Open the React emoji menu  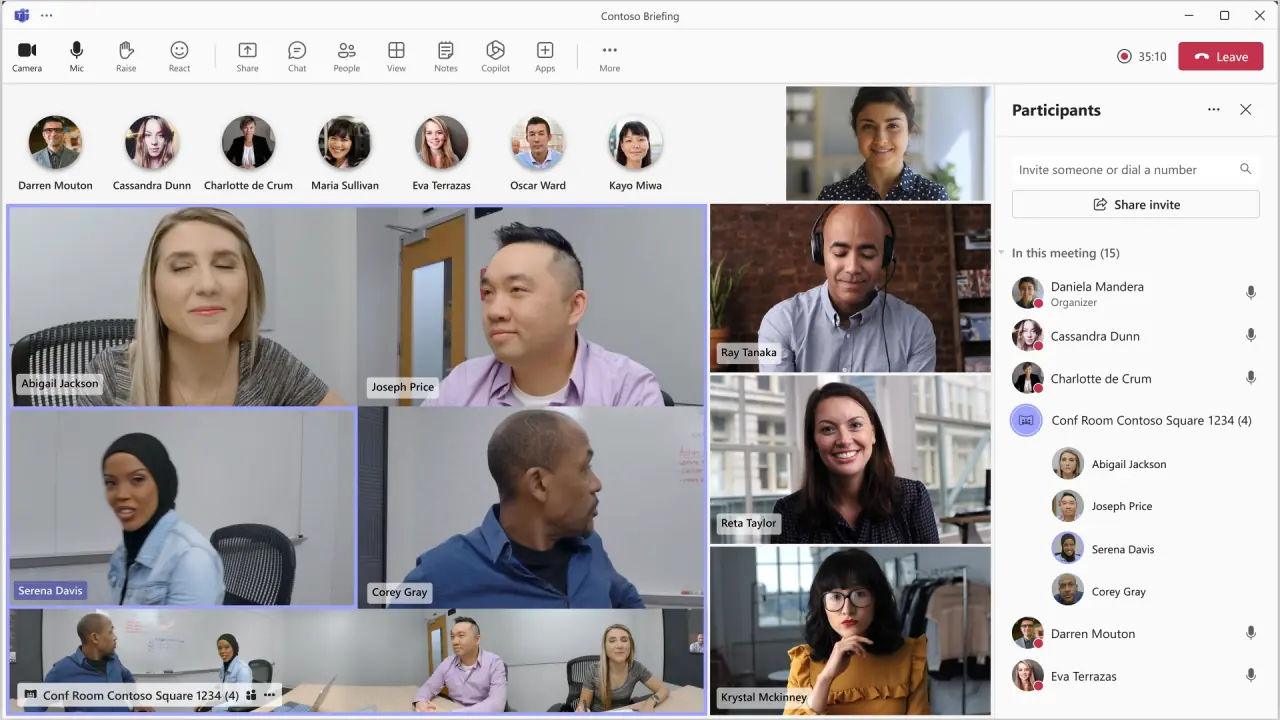click(179, 56)
